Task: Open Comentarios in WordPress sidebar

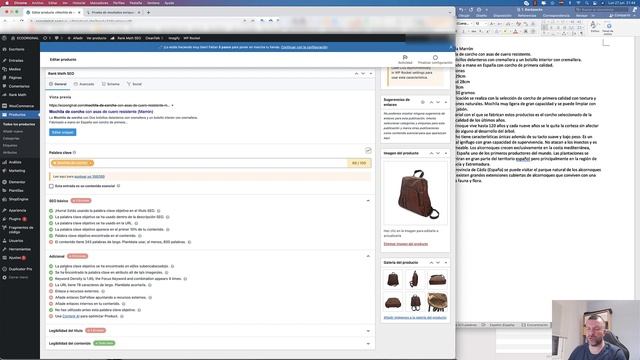Action: click(x=19, y=86)
